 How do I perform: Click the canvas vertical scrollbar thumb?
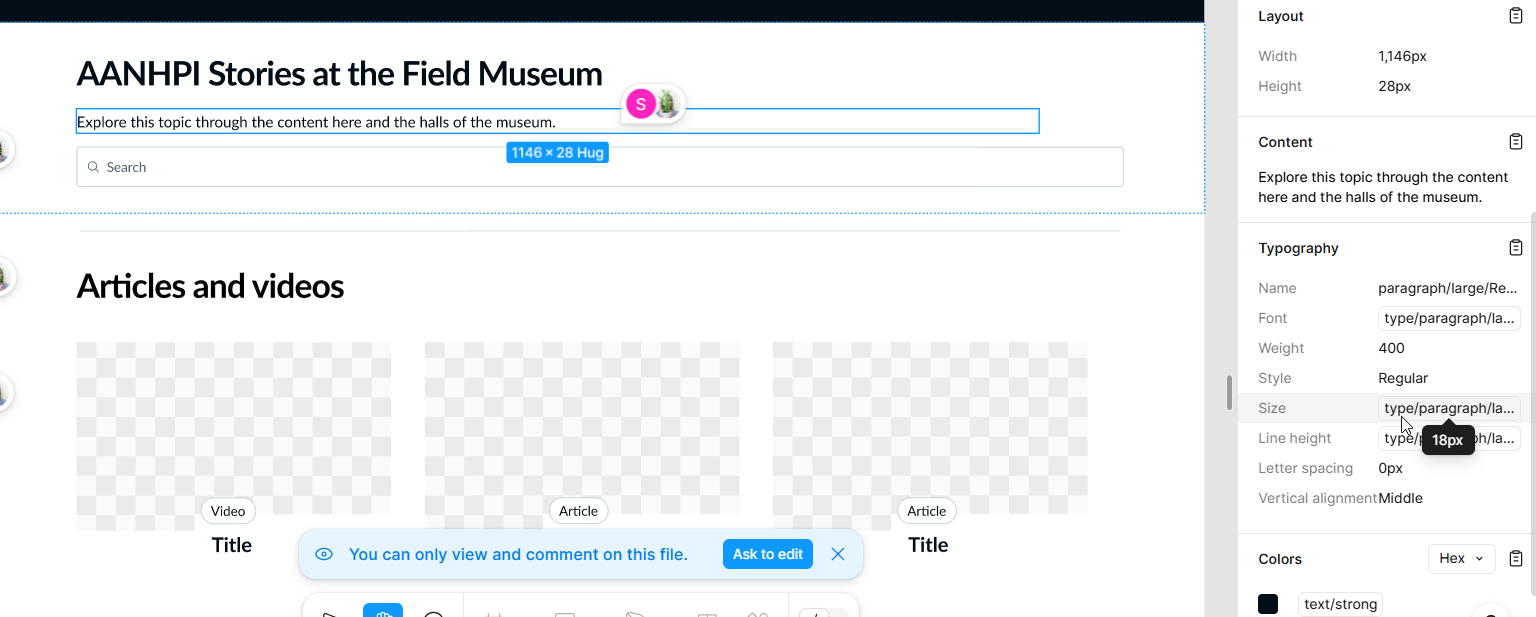coord(1230,392)
